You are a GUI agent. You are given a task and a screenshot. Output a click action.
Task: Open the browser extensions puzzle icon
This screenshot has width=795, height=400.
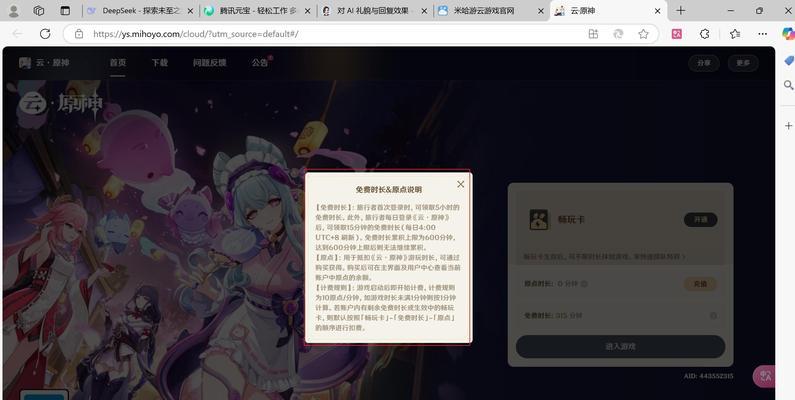[x=704, y=34]
